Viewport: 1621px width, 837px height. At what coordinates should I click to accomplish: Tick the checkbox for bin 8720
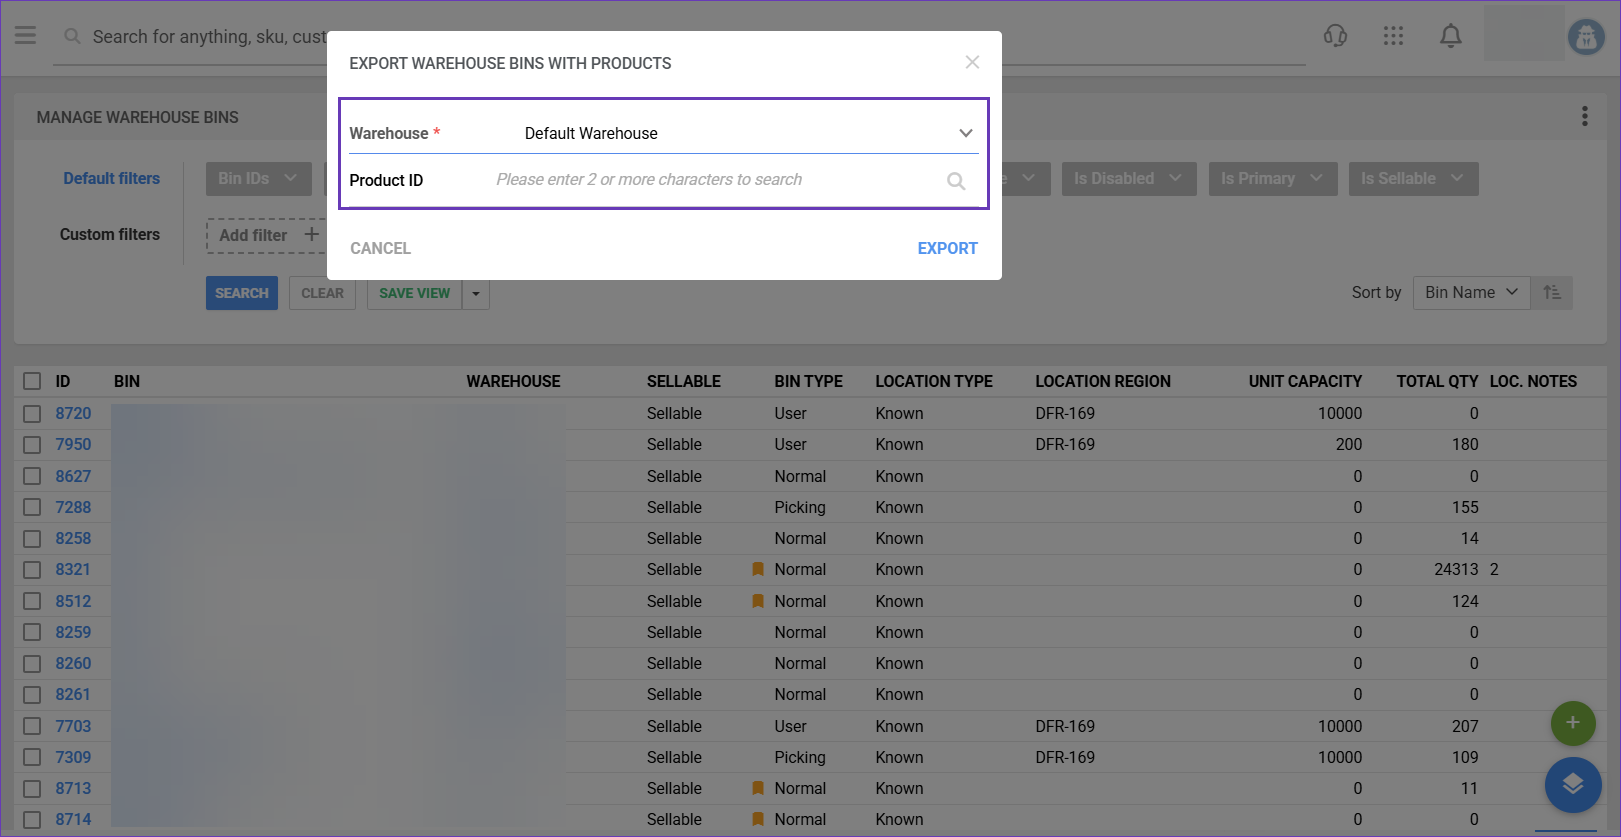point(32,413)
